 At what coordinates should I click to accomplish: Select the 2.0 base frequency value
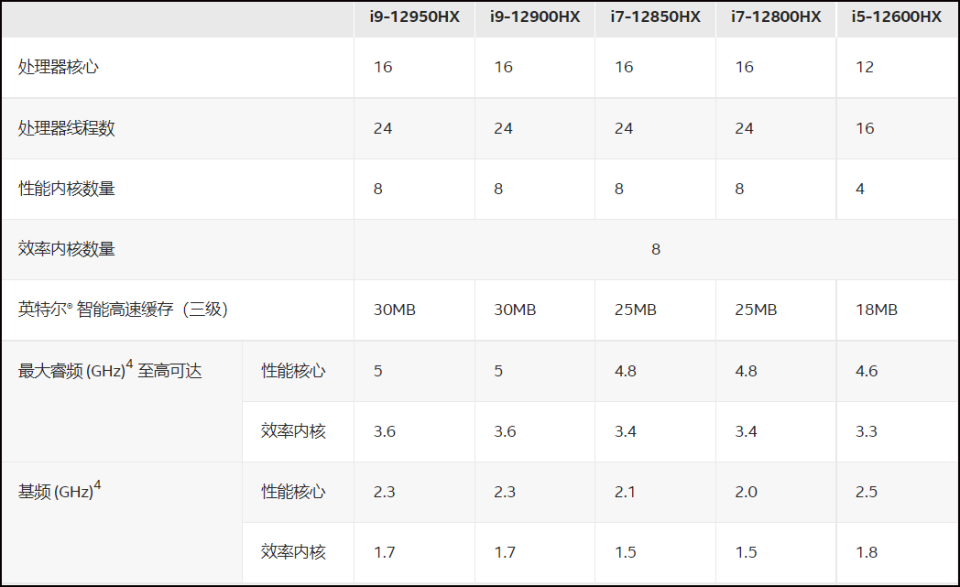tap(746, 492)
